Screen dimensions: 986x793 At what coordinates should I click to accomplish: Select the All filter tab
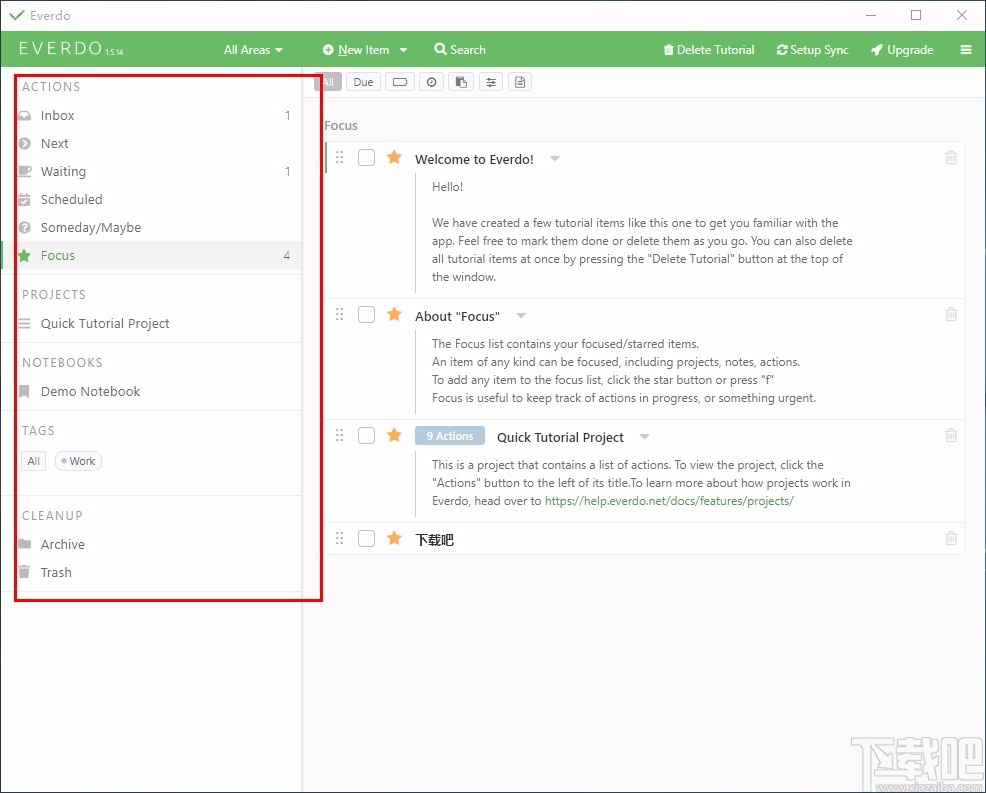tap(328, 82)
